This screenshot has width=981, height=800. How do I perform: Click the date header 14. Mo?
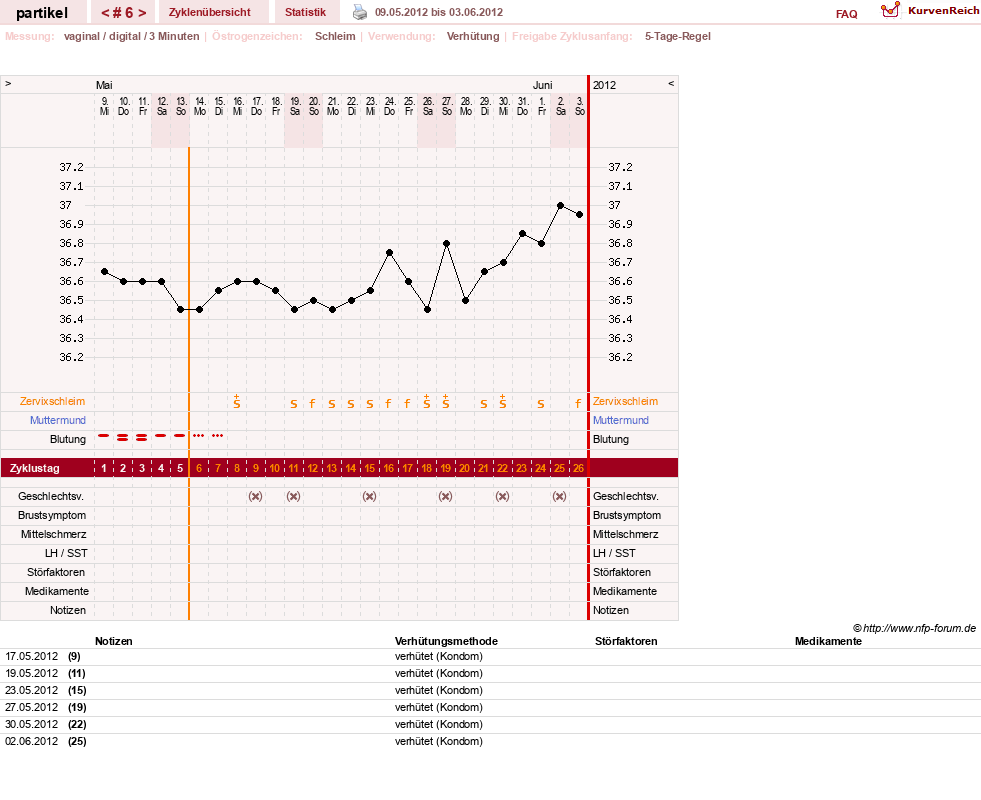200,106
